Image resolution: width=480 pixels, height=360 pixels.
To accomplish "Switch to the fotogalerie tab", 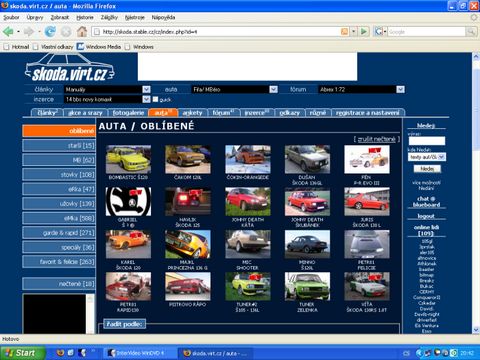I will click(x=128, y=113).
